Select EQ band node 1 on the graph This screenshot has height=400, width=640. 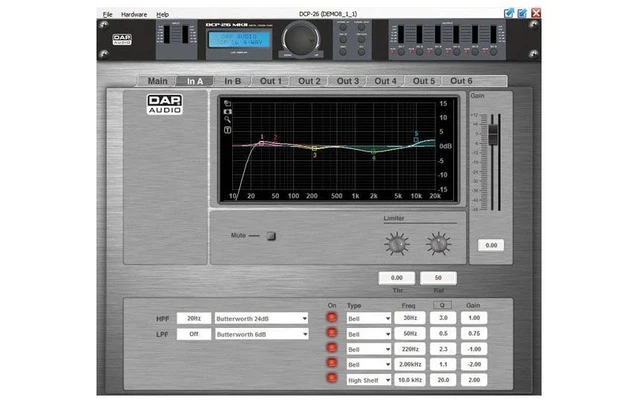(x=262, y=143)
